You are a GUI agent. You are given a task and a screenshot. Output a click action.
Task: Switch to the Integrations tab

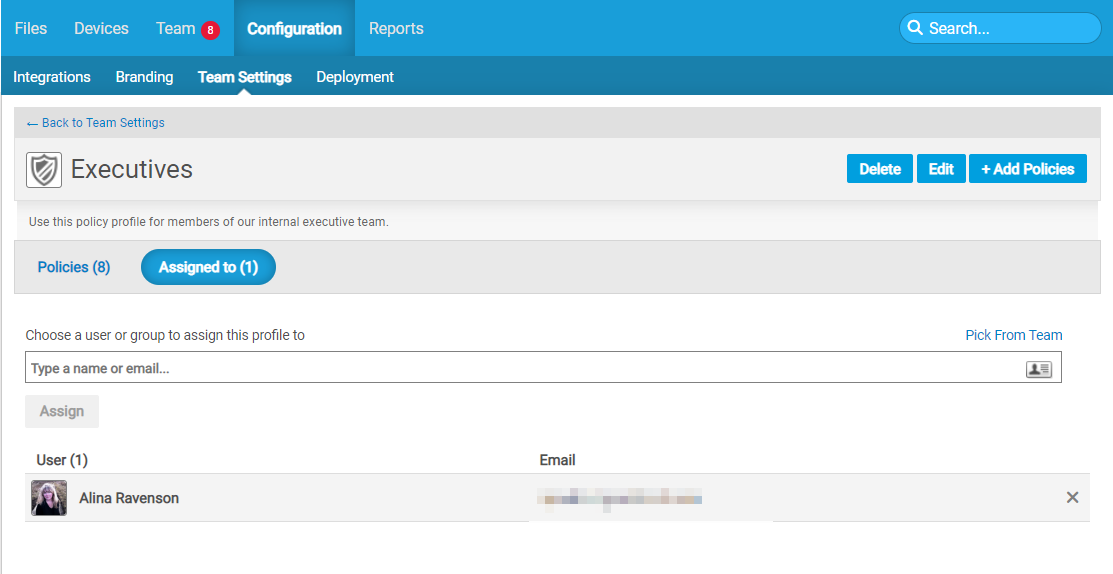pos(52,77)
